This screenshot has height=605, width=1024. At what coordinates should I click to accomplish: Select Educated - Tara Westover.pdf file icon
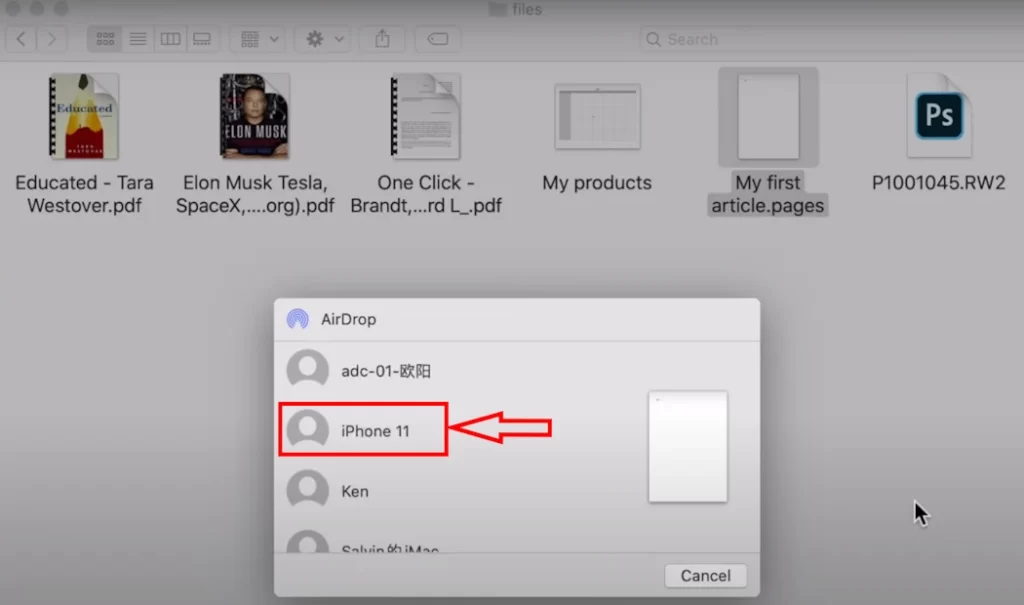(x=84, y=116)
